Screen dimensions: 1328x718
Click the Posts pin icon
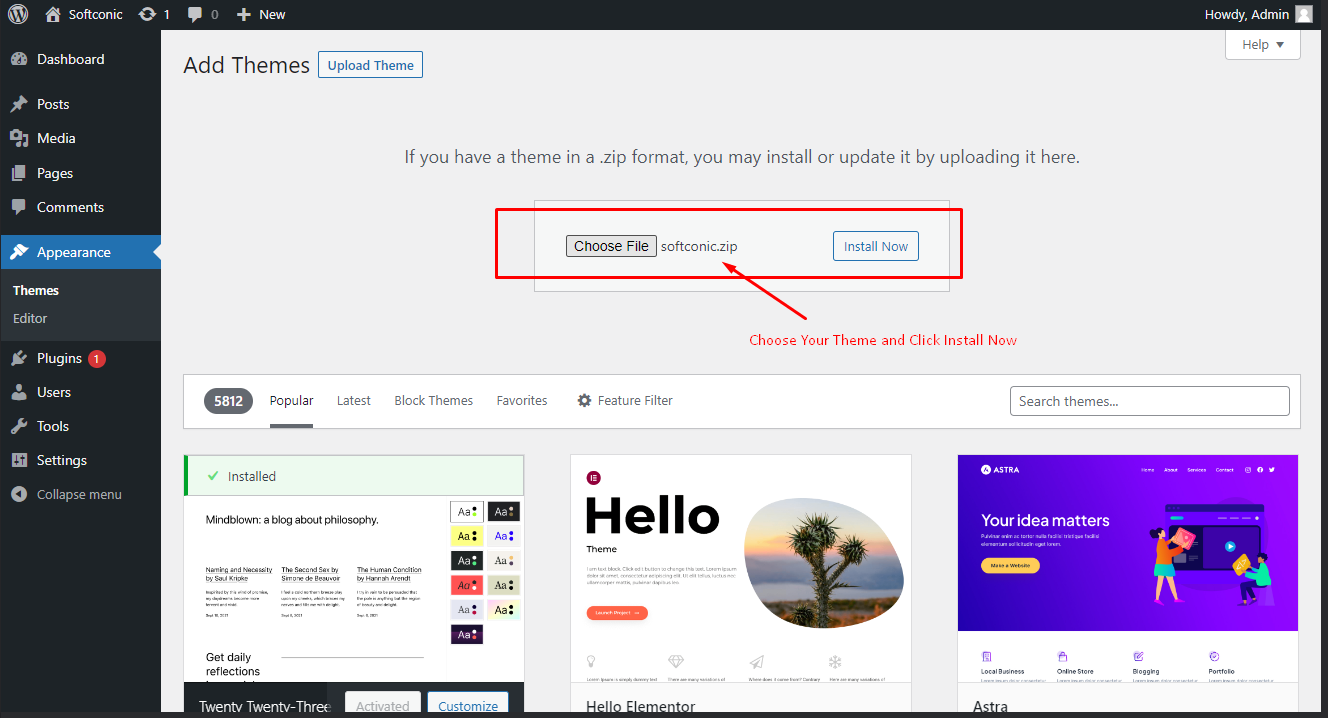(x=19, y=104)
